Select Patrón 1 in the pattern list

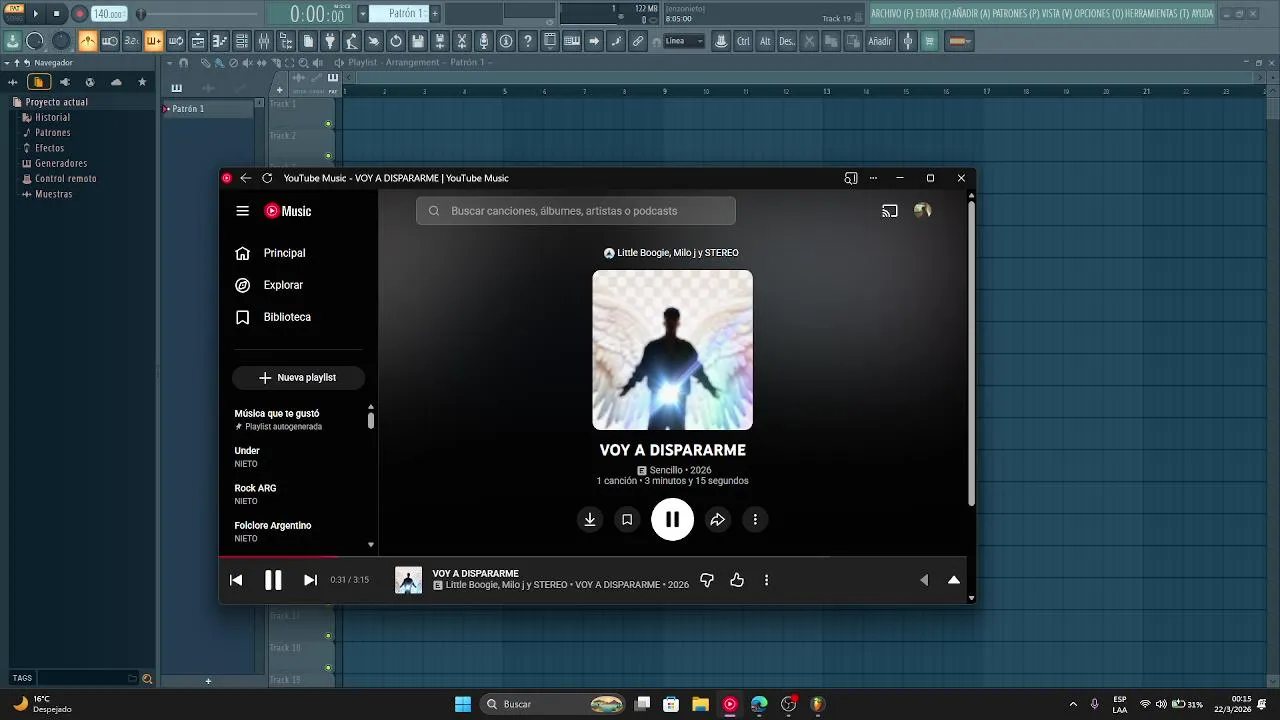207,109
